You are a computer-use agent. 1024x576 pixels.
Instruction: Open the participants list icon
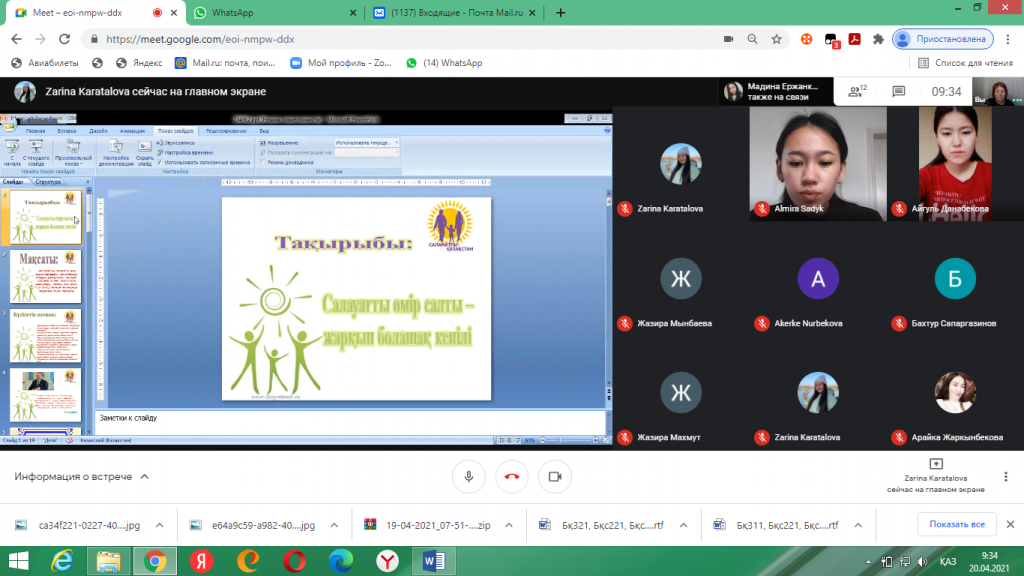coord(856,91)
